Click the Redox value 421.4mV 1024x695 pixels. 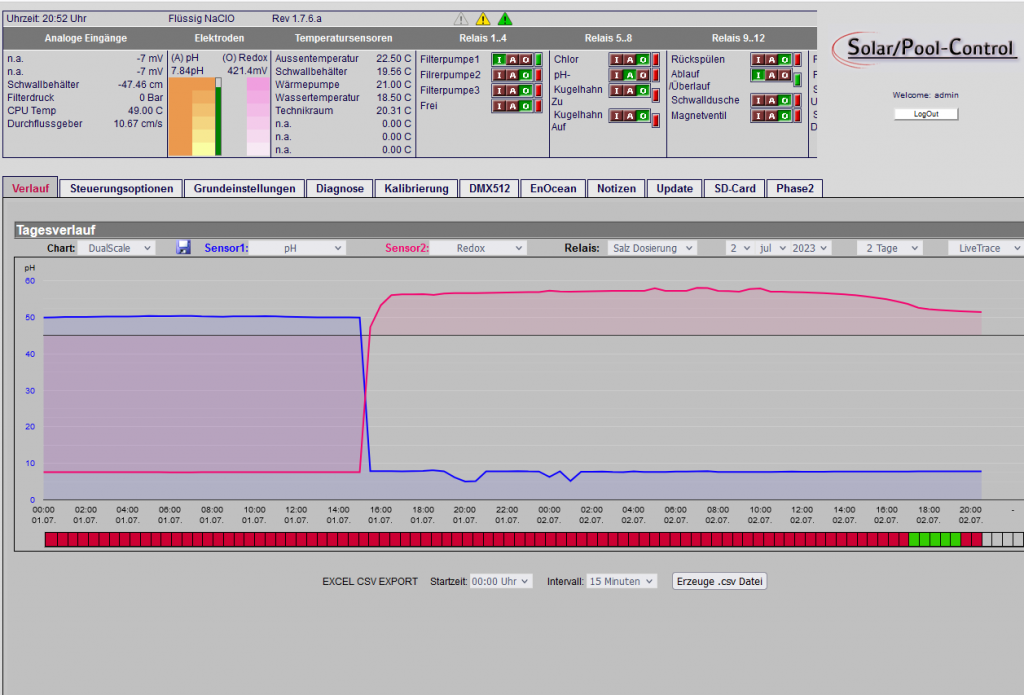pyautogui.click(x=247, y=71)
